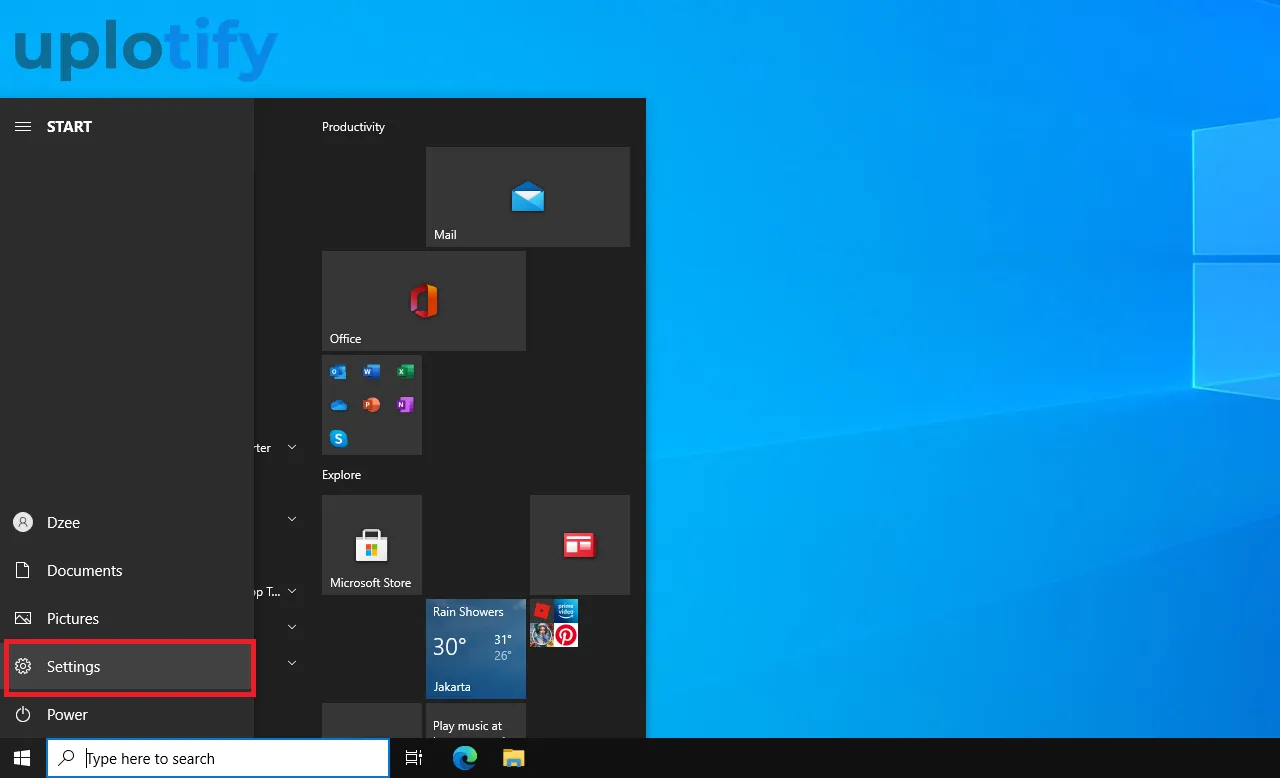Click the Windows Start button

click(23, 758)
